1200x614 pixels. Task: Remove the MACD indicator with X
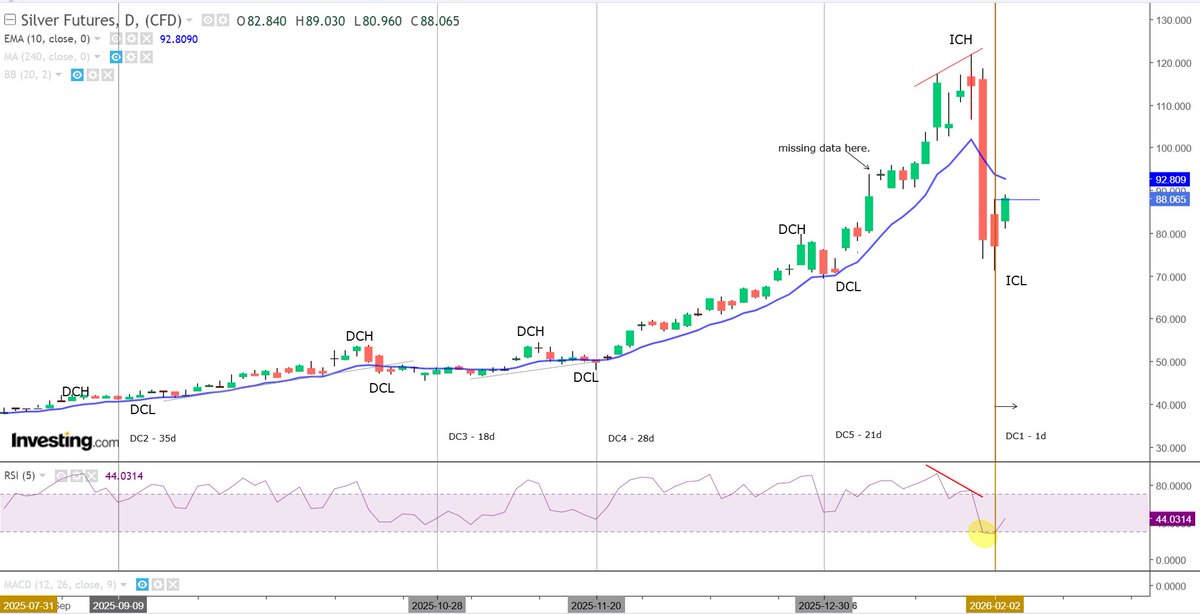point(173,584)
